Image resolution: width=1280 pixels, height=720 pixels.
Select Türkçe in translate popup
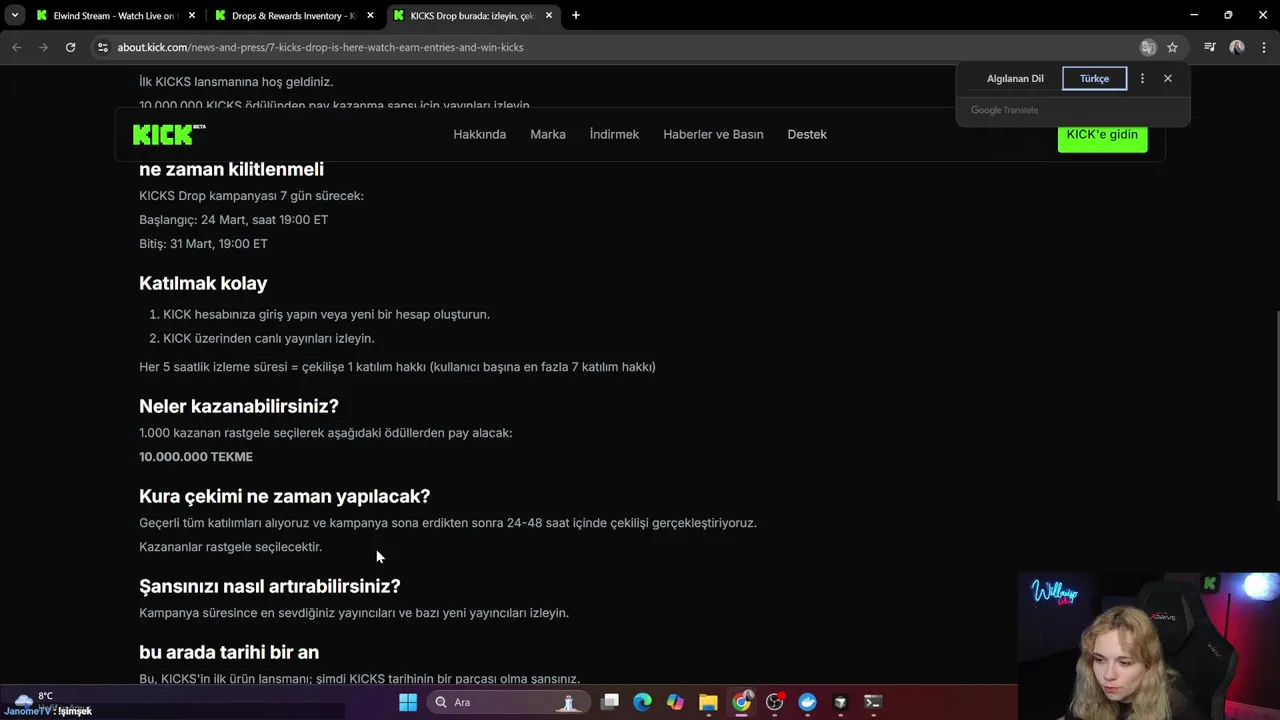(x=1094, y=78)
